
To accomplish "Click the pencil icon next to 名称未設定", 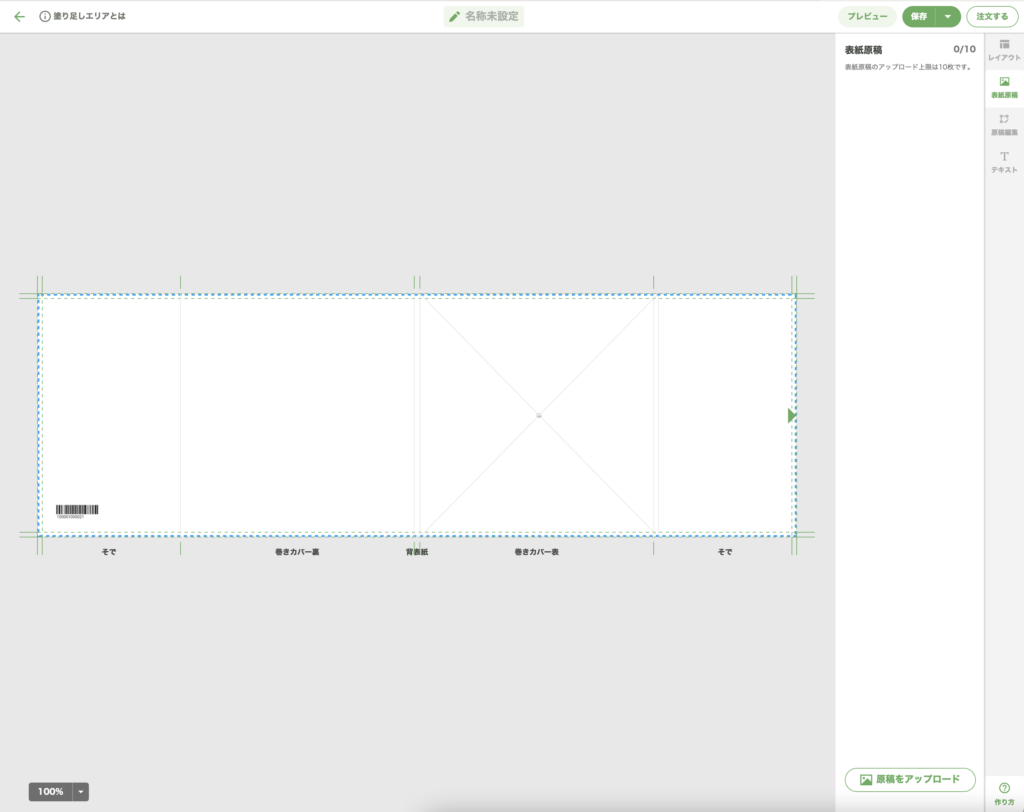I will coord(455,17).
